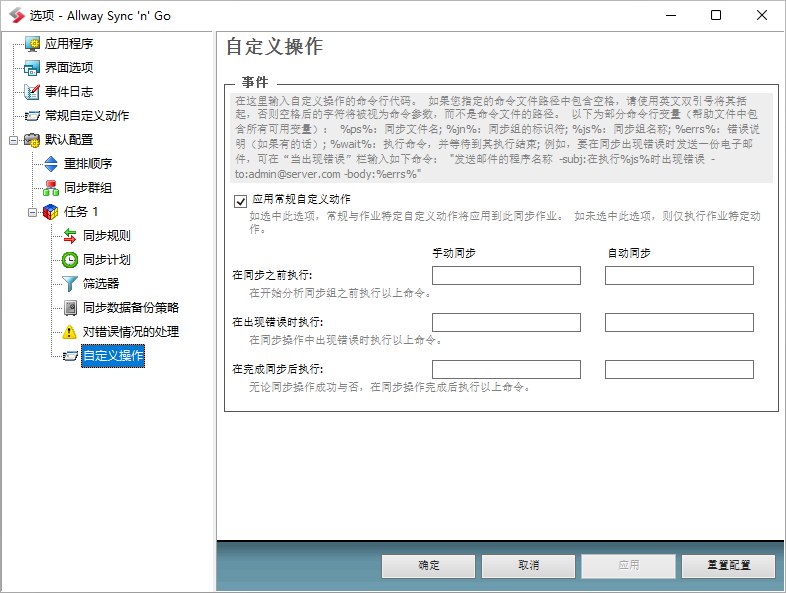Click the 同步规则 arrows icon
This screenshot has width=786, height=593.
pyautogui.click(x=70, y=236)
